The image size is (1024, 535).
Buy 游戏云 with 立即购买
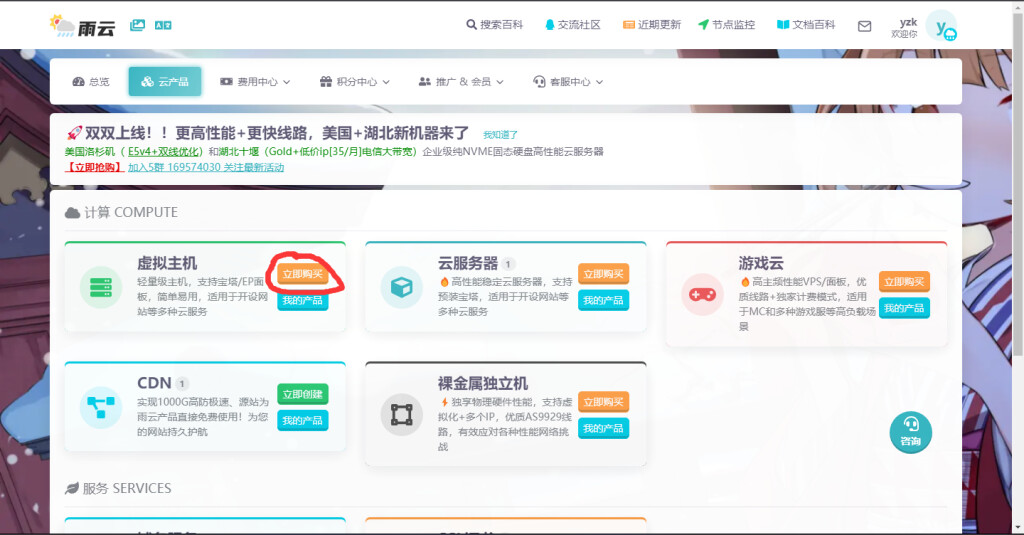pyautogui.click(x=904, y=282)
